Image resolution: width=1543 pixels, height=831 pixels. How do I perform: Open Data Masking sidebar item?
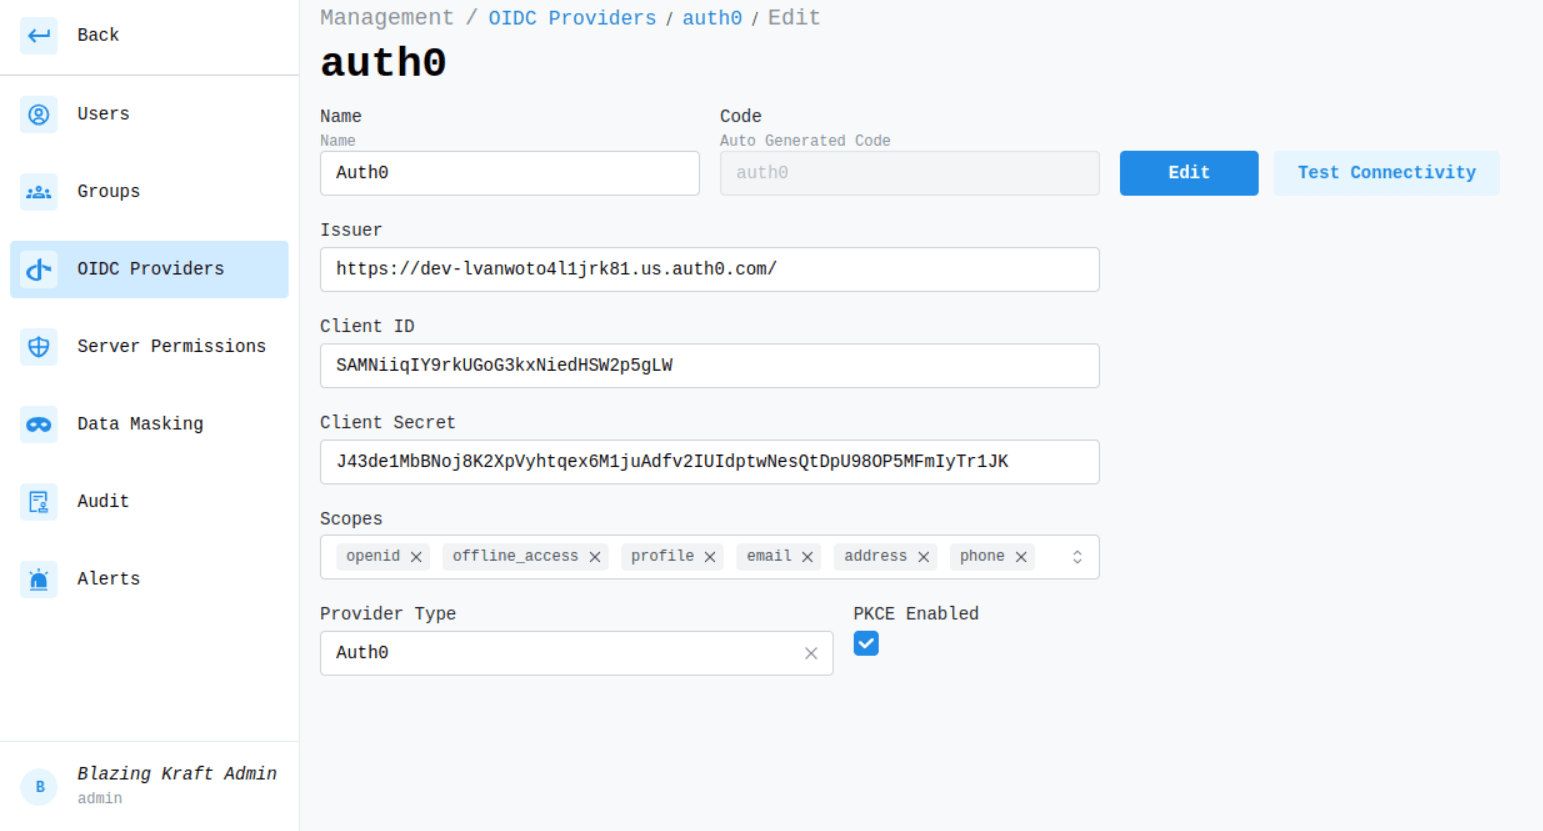149,424
